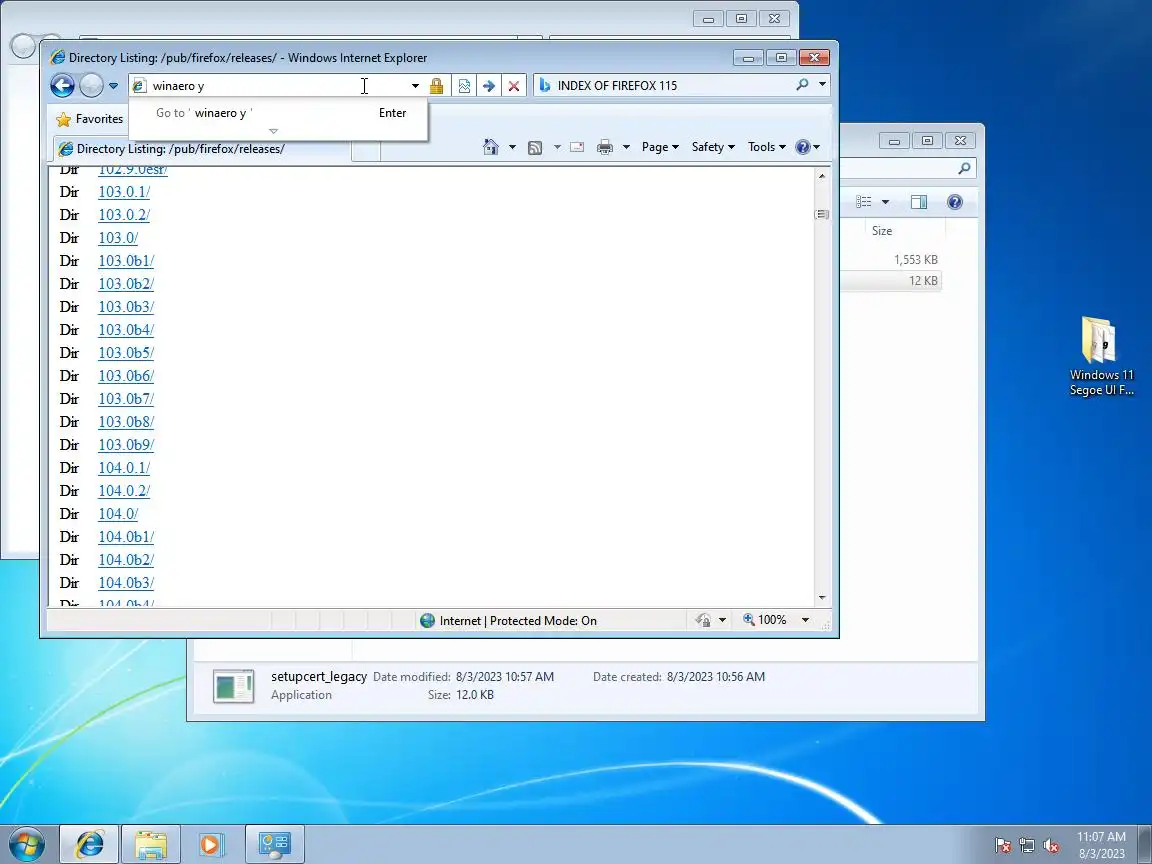The width and height of the screenshot is (1152, 864).
Task: Click the page scrollbar down arrow
Action: pos(822,598)
